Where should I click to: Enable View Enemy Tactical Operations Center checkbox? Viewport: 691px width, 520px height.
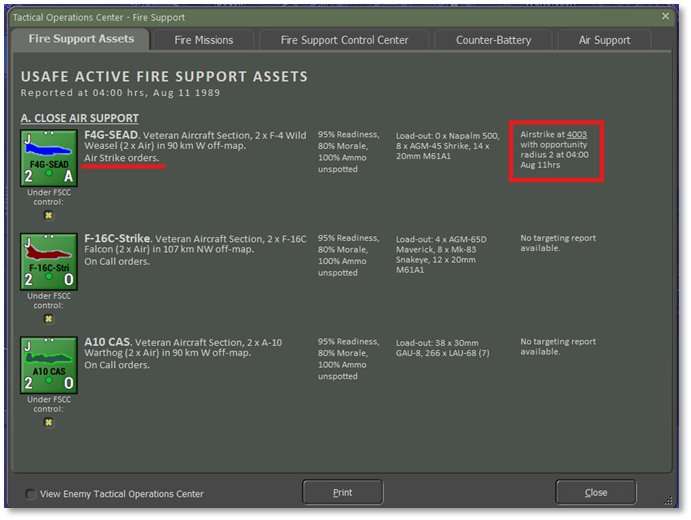31,494
